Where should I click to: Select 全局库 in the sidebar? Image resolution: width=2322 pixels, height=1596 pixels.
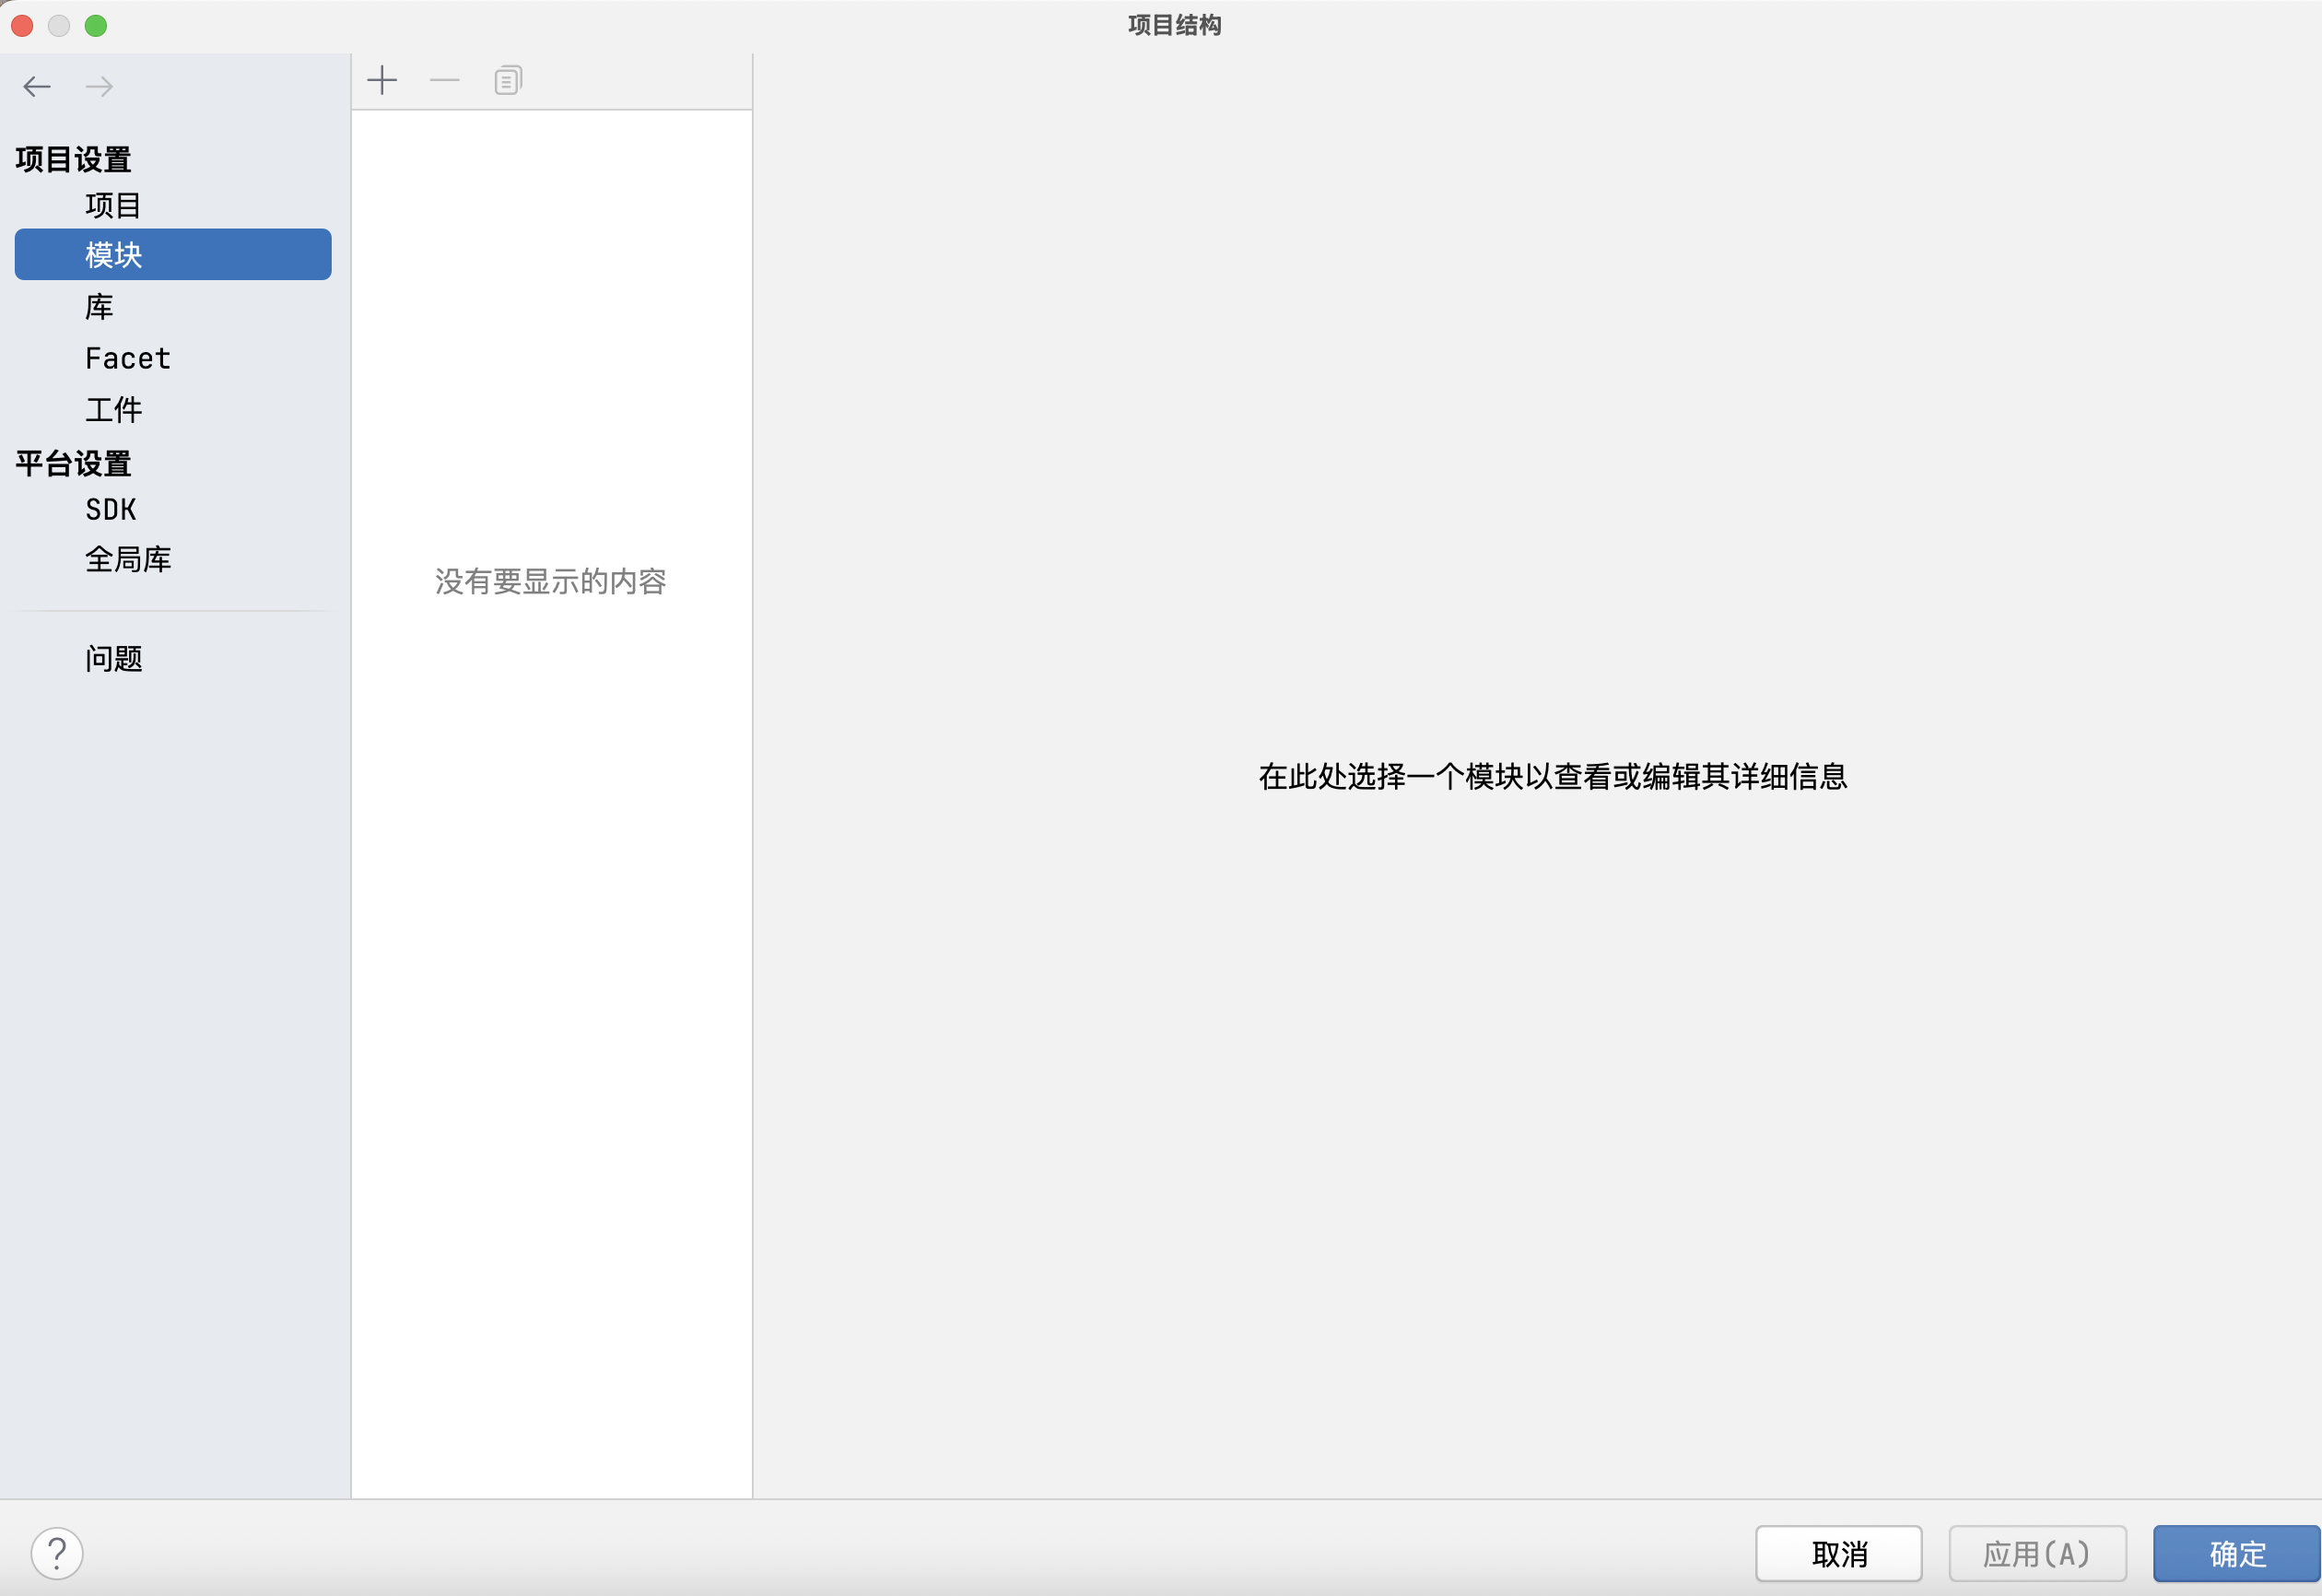click(x=128, y=559)
